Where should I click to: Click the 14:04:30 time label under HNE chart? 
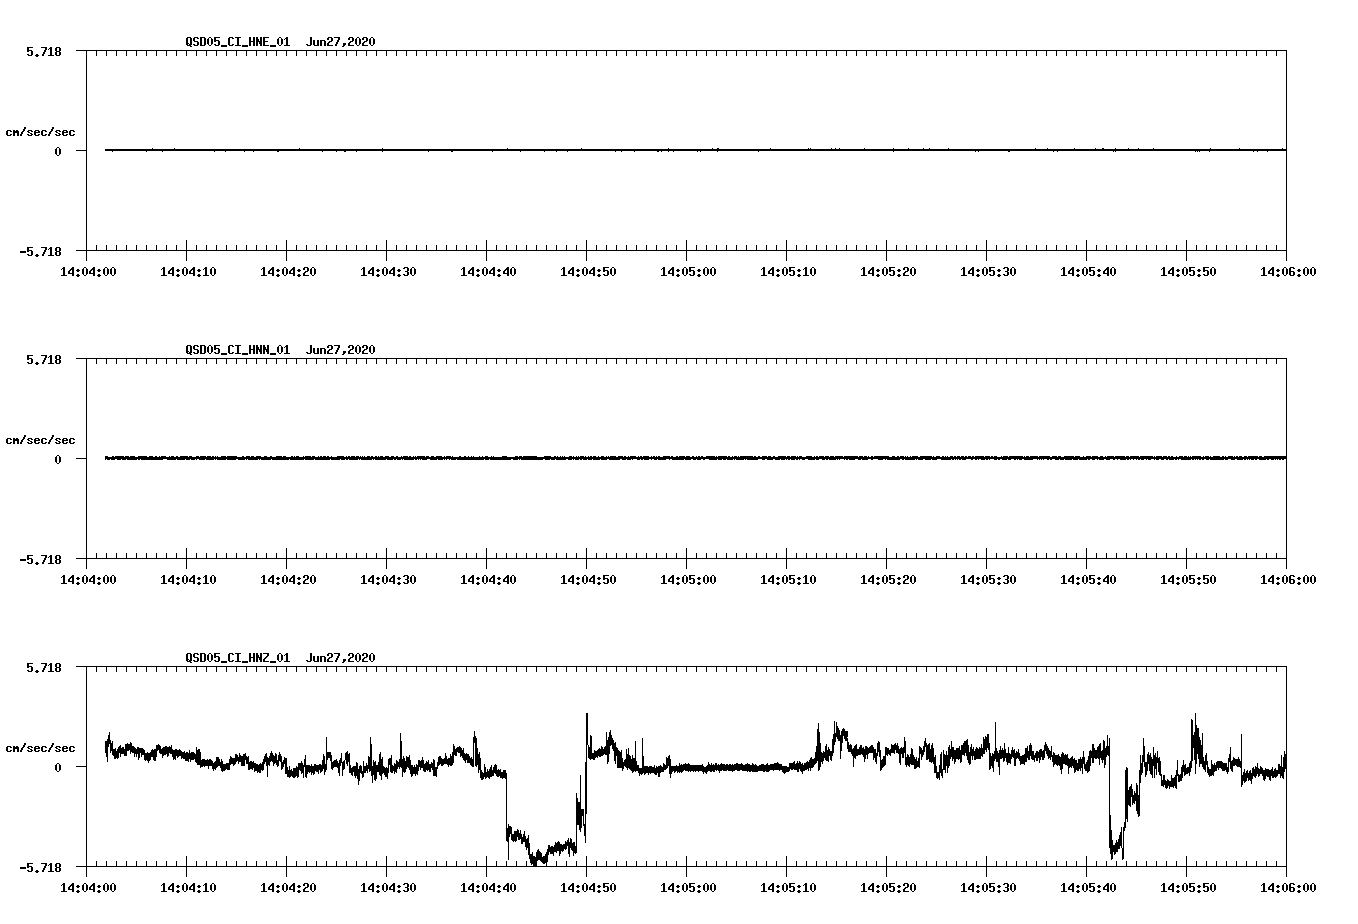[388, 271]
